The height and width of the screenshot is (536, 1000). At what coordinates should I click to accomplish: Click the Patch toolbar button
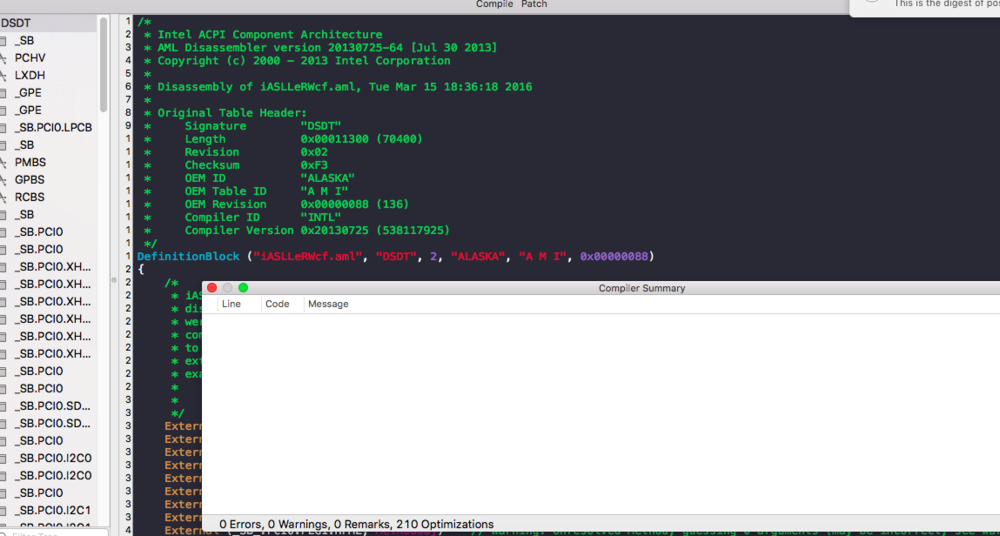pos(534,4)
